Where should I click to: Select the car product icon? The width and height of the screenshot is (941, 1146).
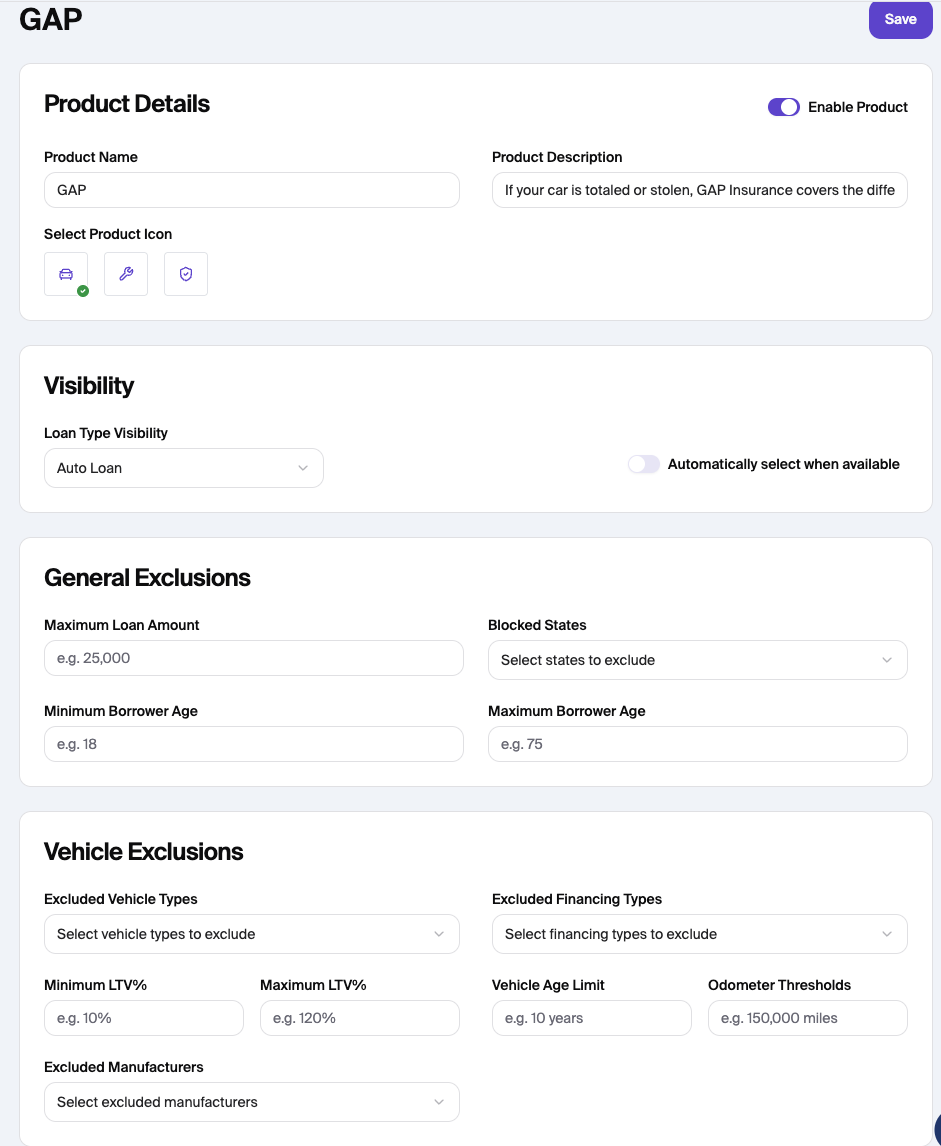click(66, 274)
